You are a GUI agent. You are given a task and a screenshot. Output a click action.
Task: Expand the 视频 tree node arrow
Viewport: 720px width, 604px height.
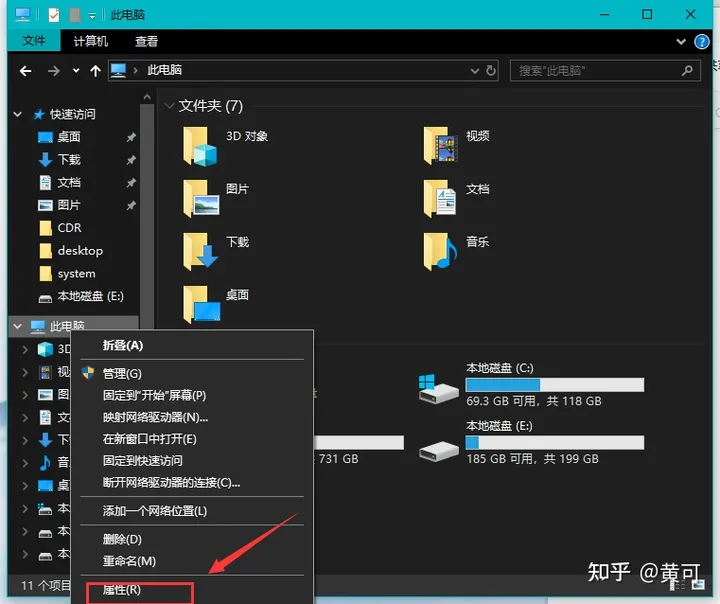point(25,372)
